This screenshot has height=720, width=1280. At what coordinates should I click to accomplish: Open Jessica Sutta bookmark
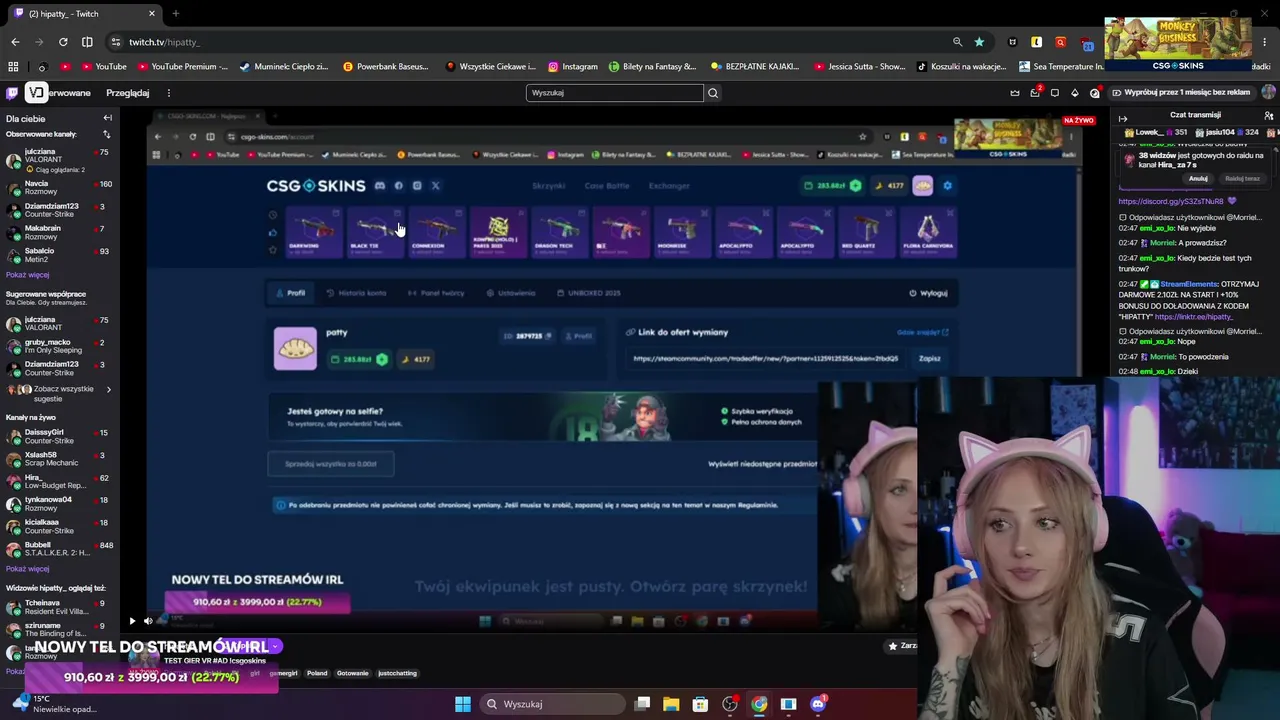(x=860, y=67)
